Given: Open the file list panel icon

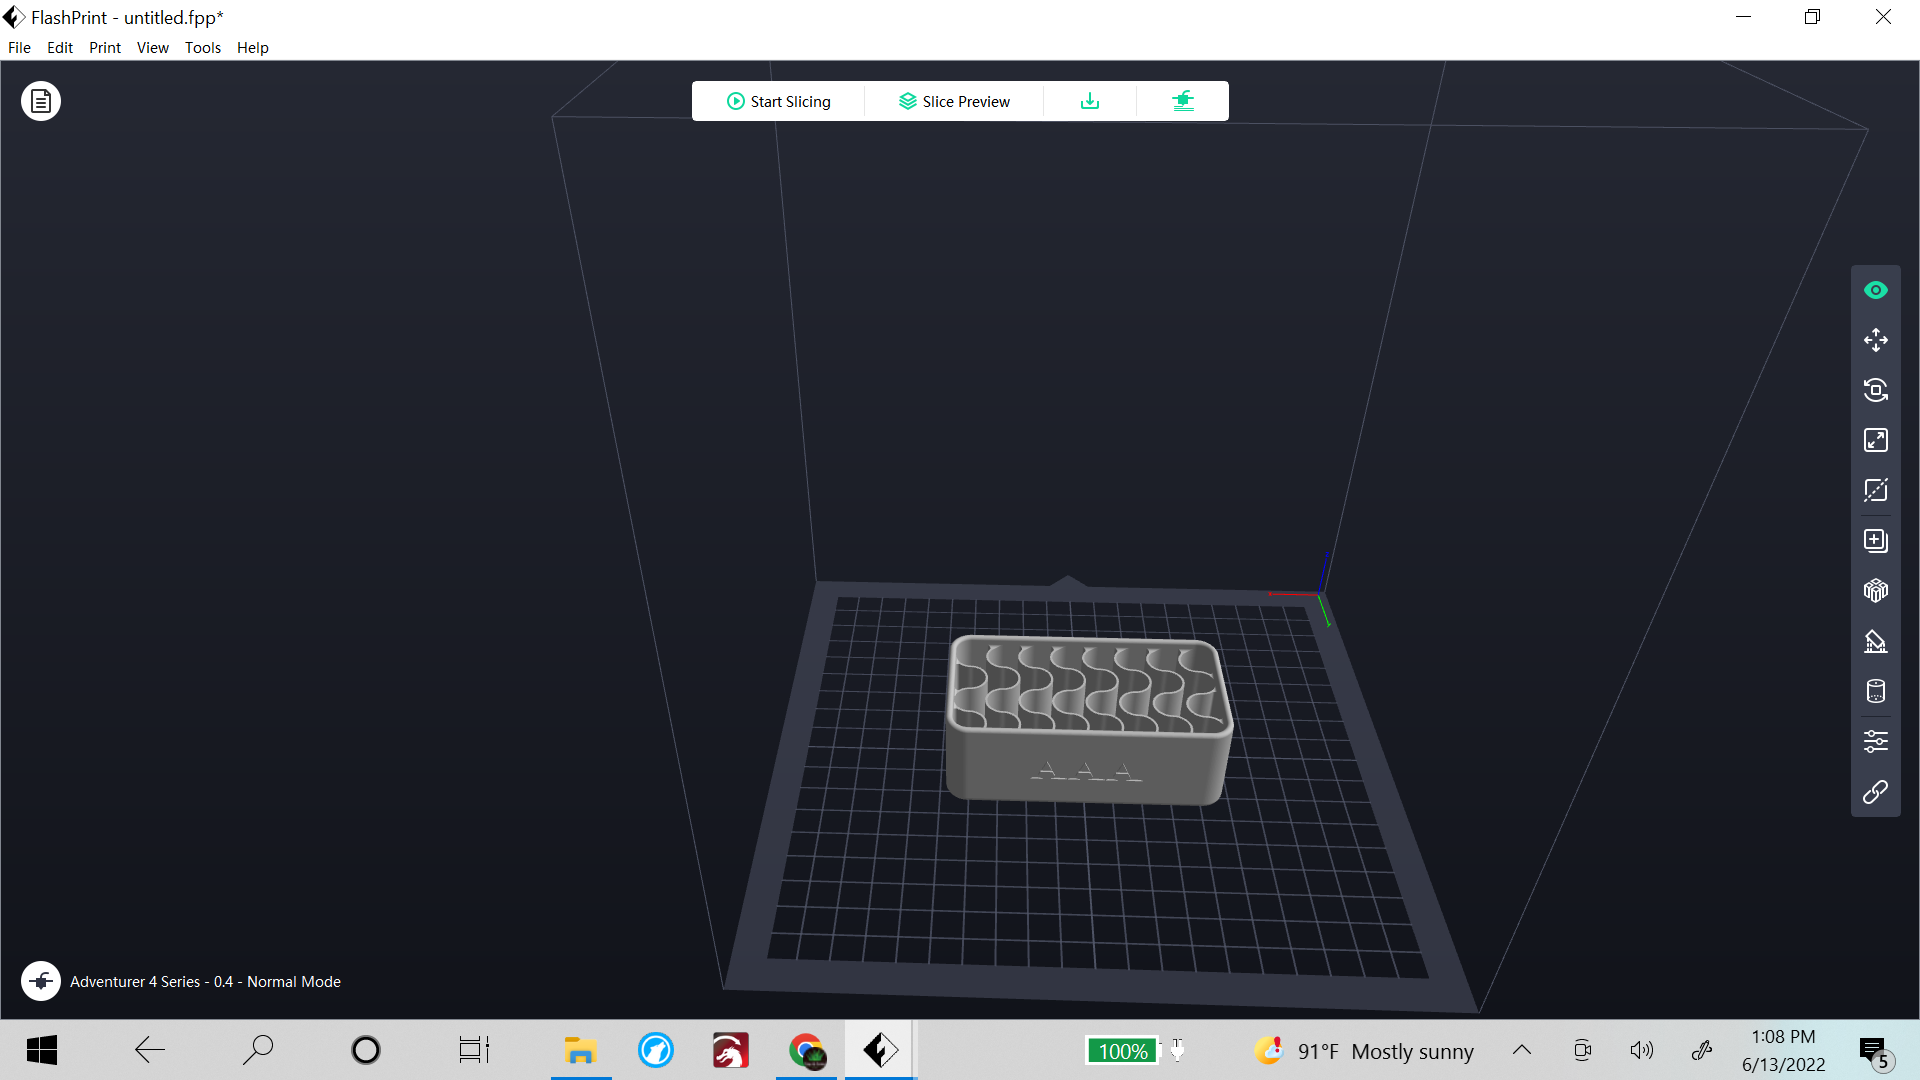Looking at the screenshot, I should (41, 101).
